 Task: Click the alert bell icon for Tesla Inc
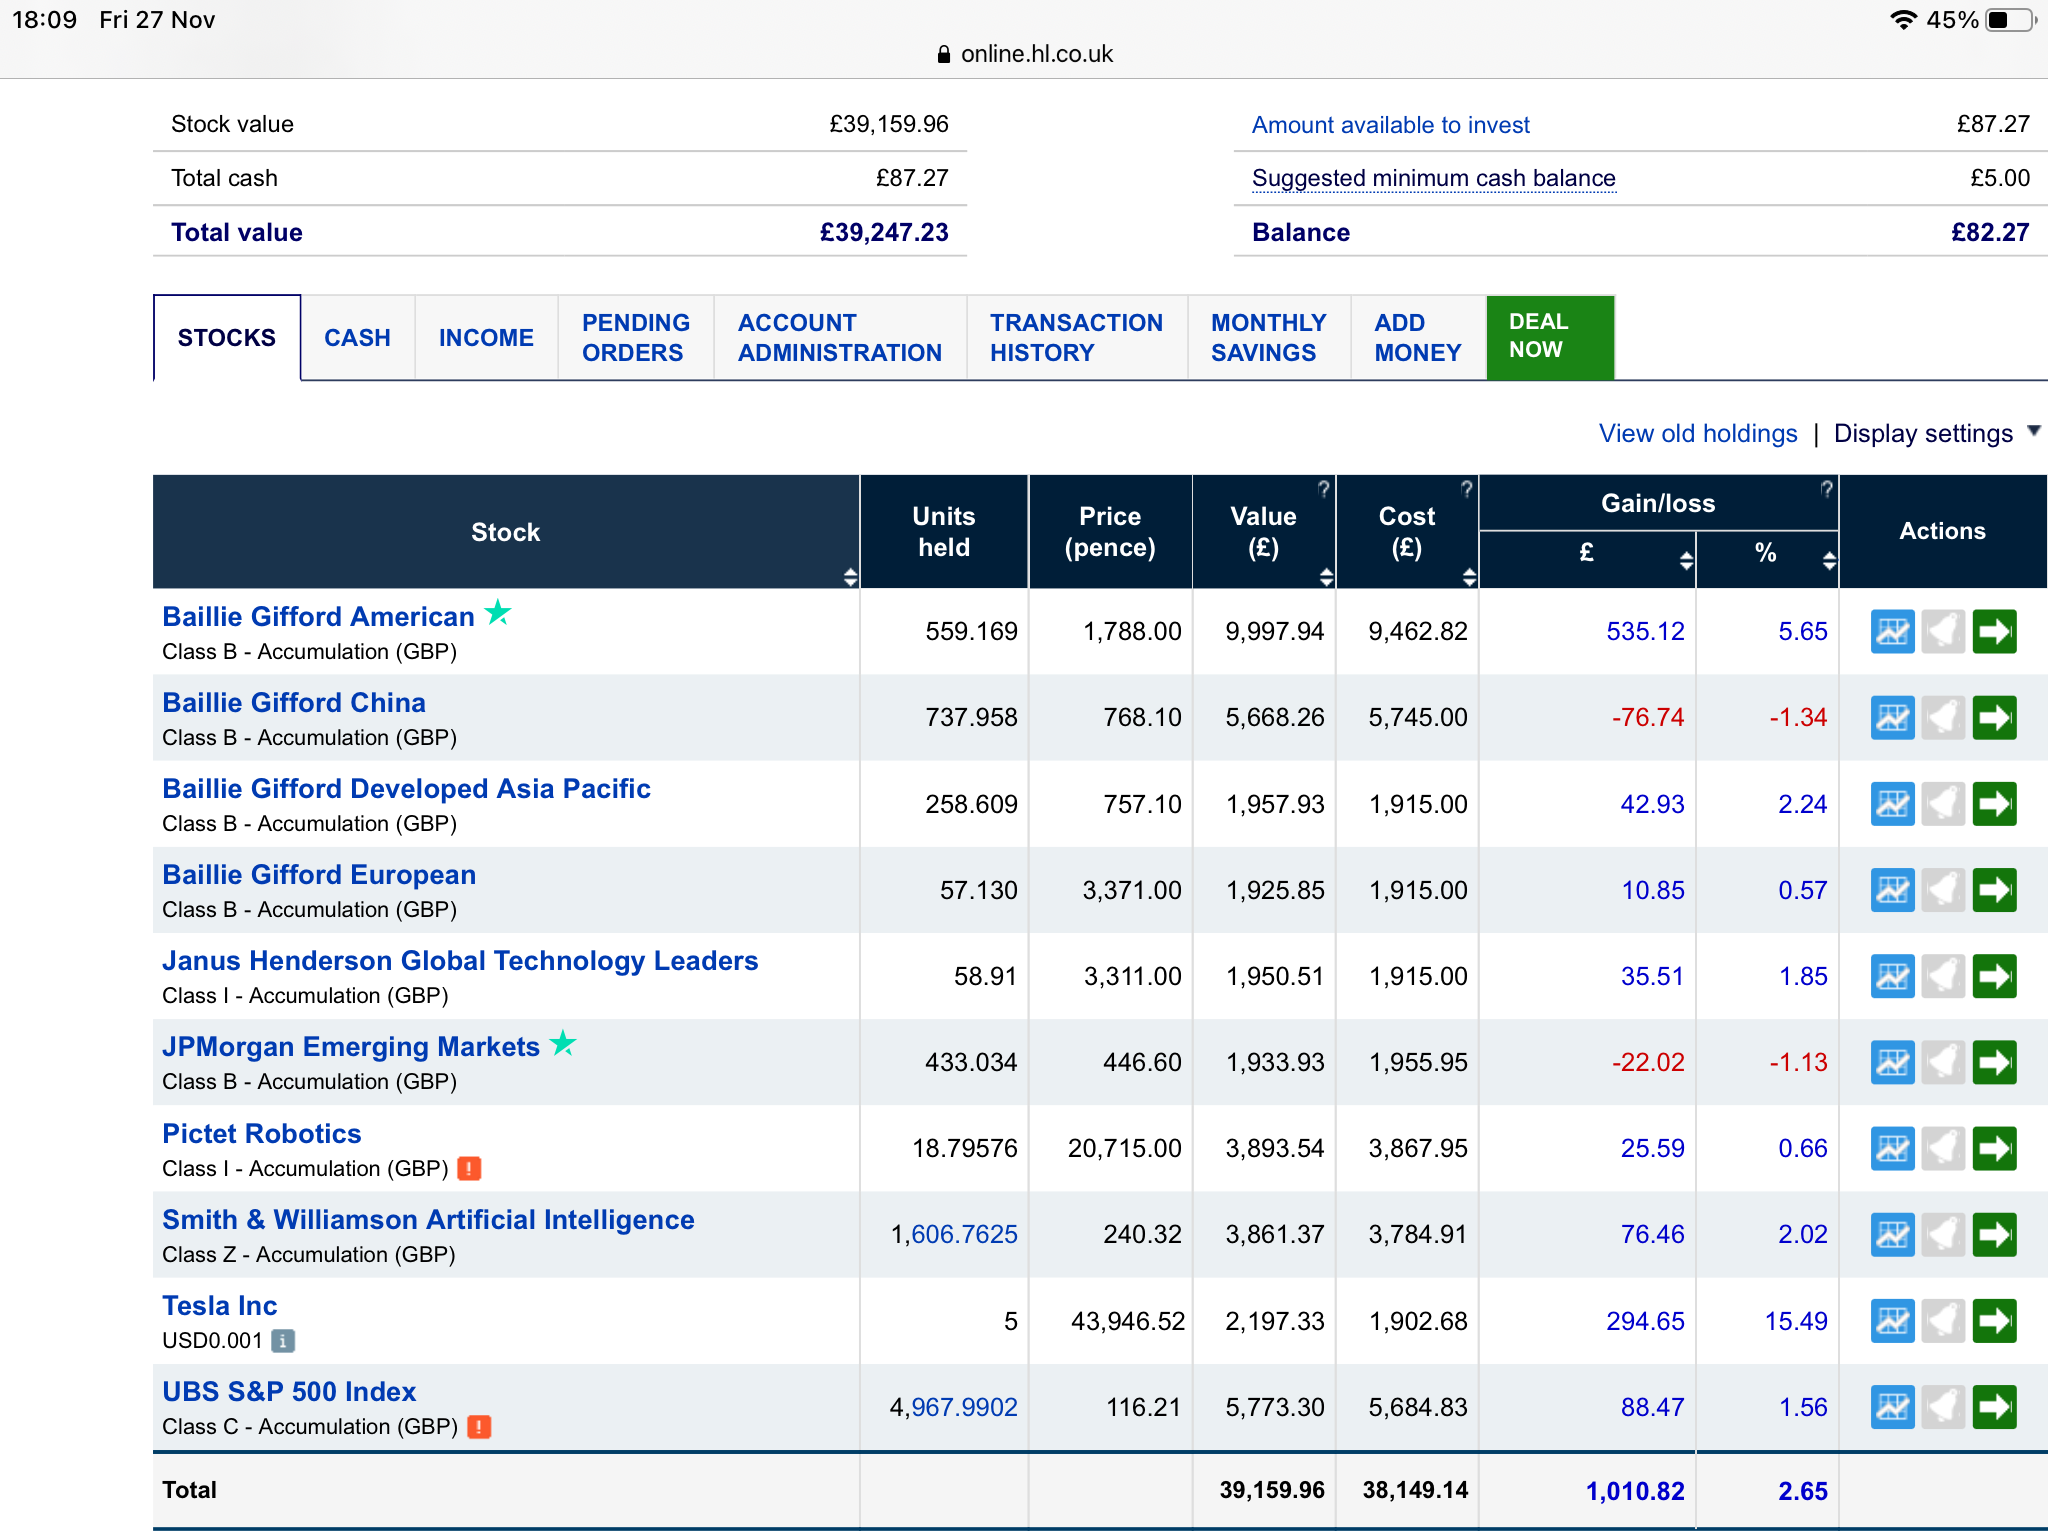pos(1943,1321)
